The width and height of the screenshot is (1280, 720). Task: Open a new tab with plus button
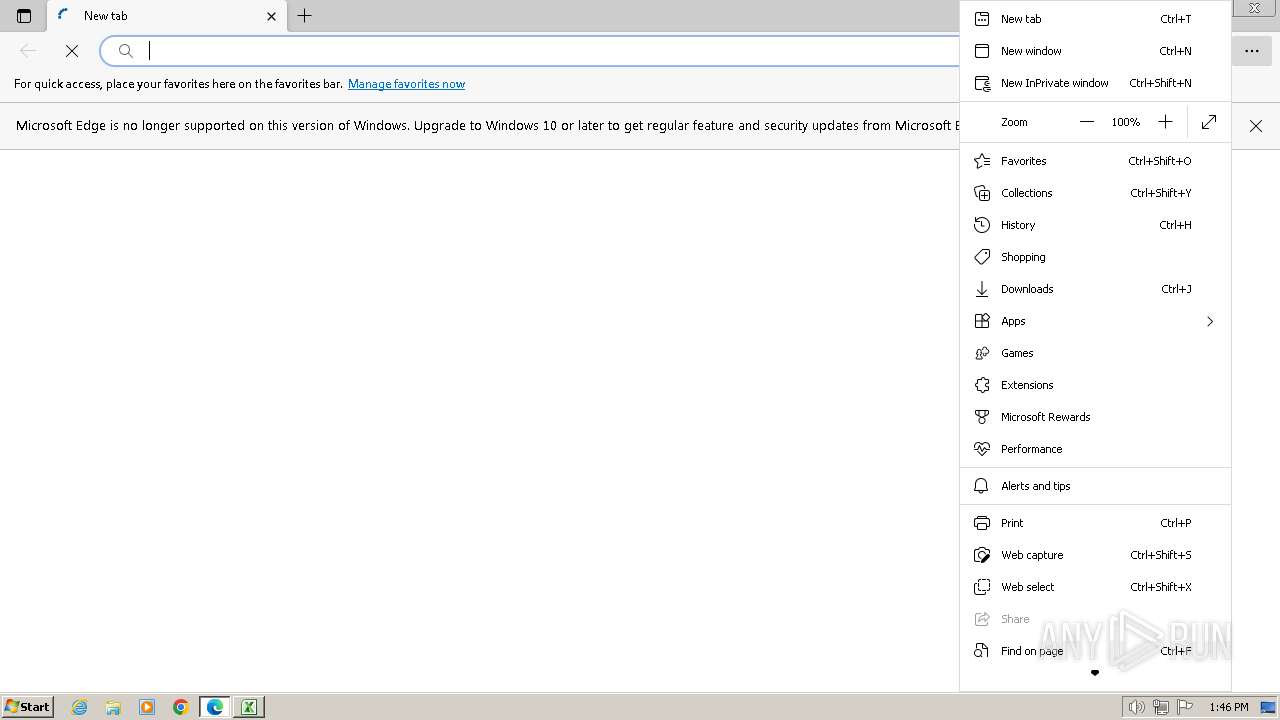tap(305, 16)
